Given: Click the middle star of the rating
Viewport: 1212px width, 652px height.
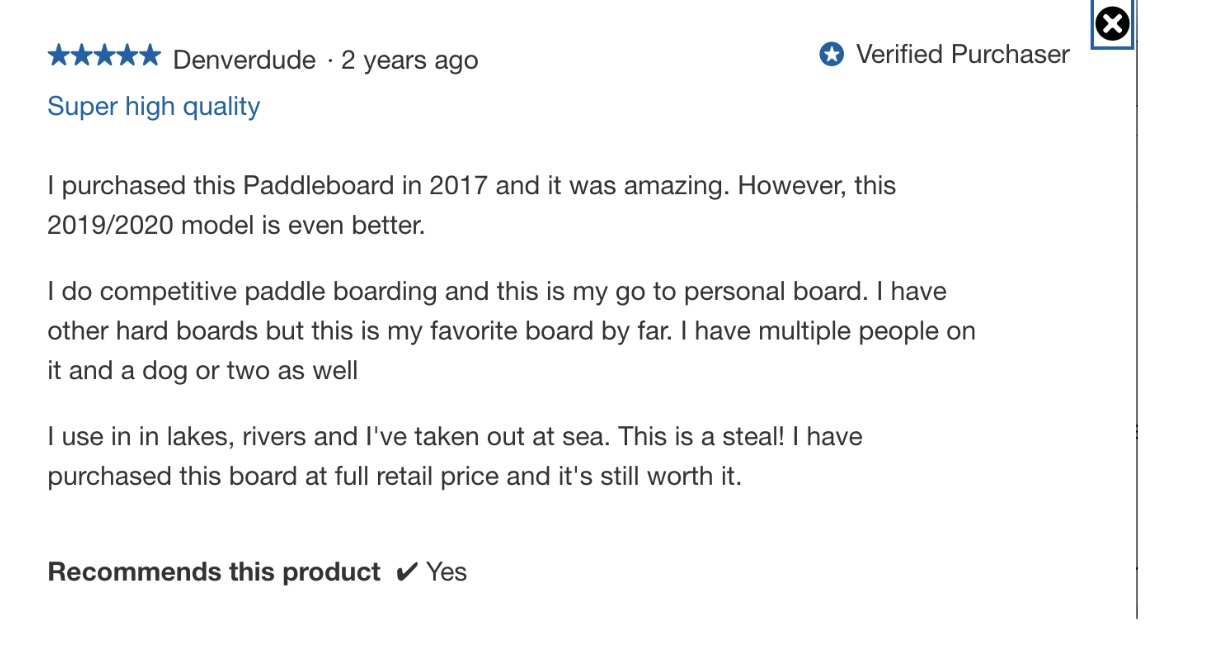Looking at the screenshot, I should coord(104,56).
